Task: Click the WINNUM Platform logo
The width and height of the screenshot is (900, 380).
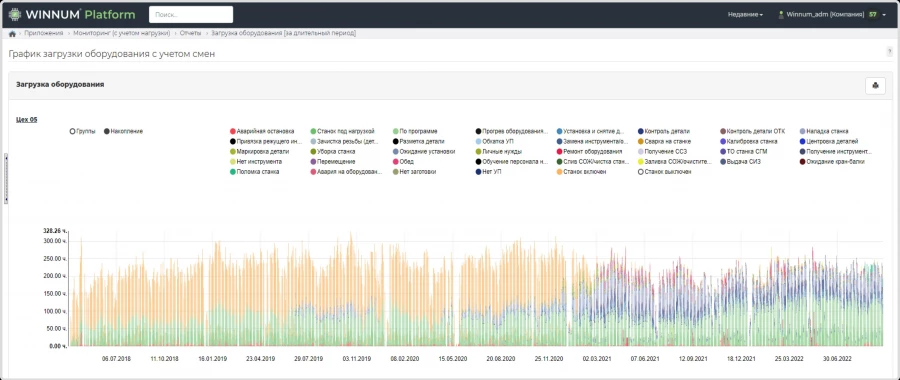Action: click(x=71, y=14)
